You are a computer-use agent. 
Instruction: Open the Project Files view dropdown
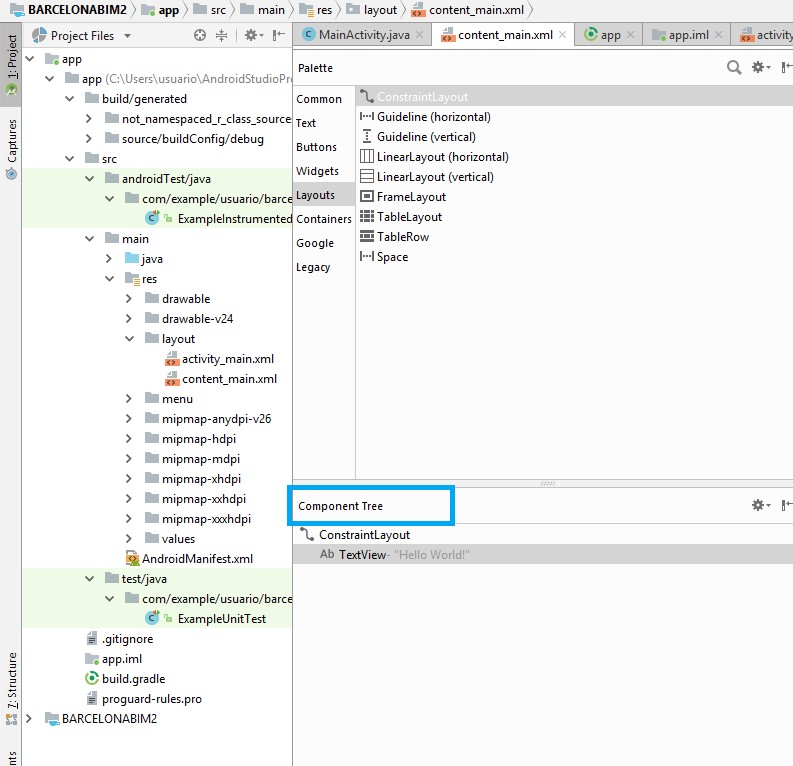click(127, 36)
